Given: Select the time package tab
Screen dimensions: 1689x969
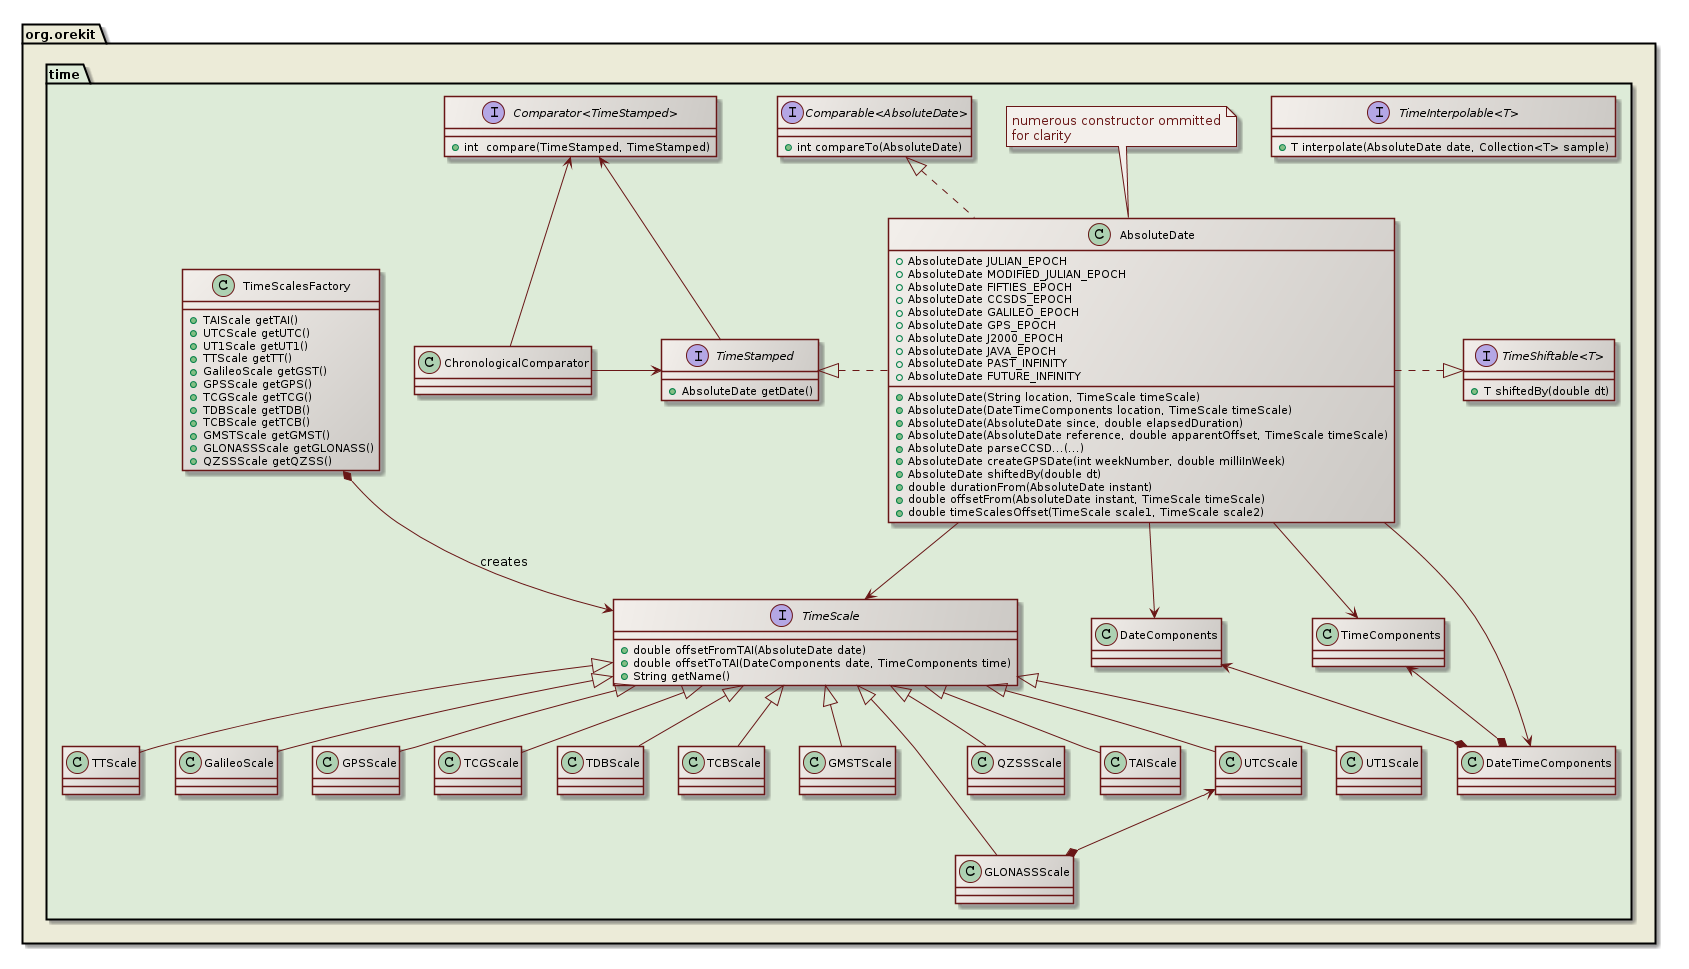Looking at the screenshot, I should (64, 74).
